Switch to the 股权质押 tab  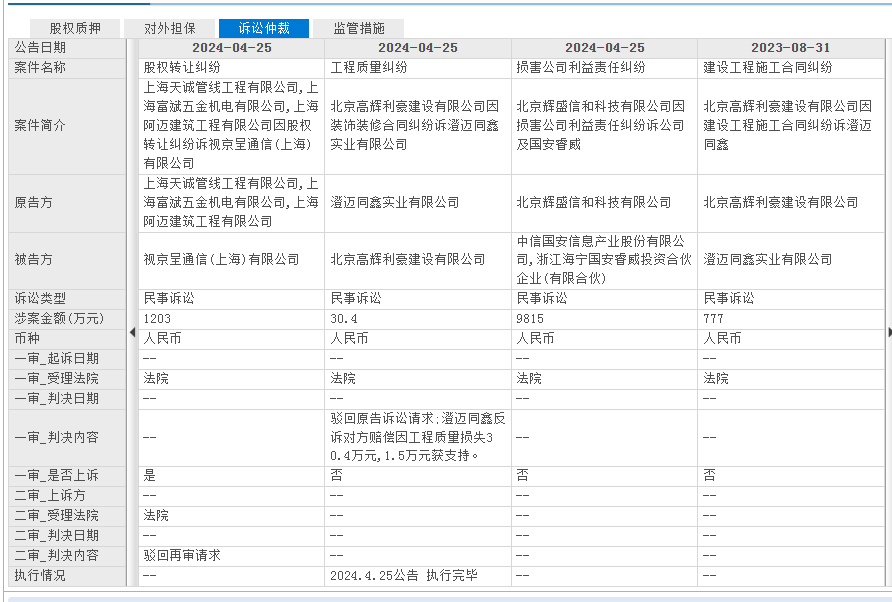point(75,28)
